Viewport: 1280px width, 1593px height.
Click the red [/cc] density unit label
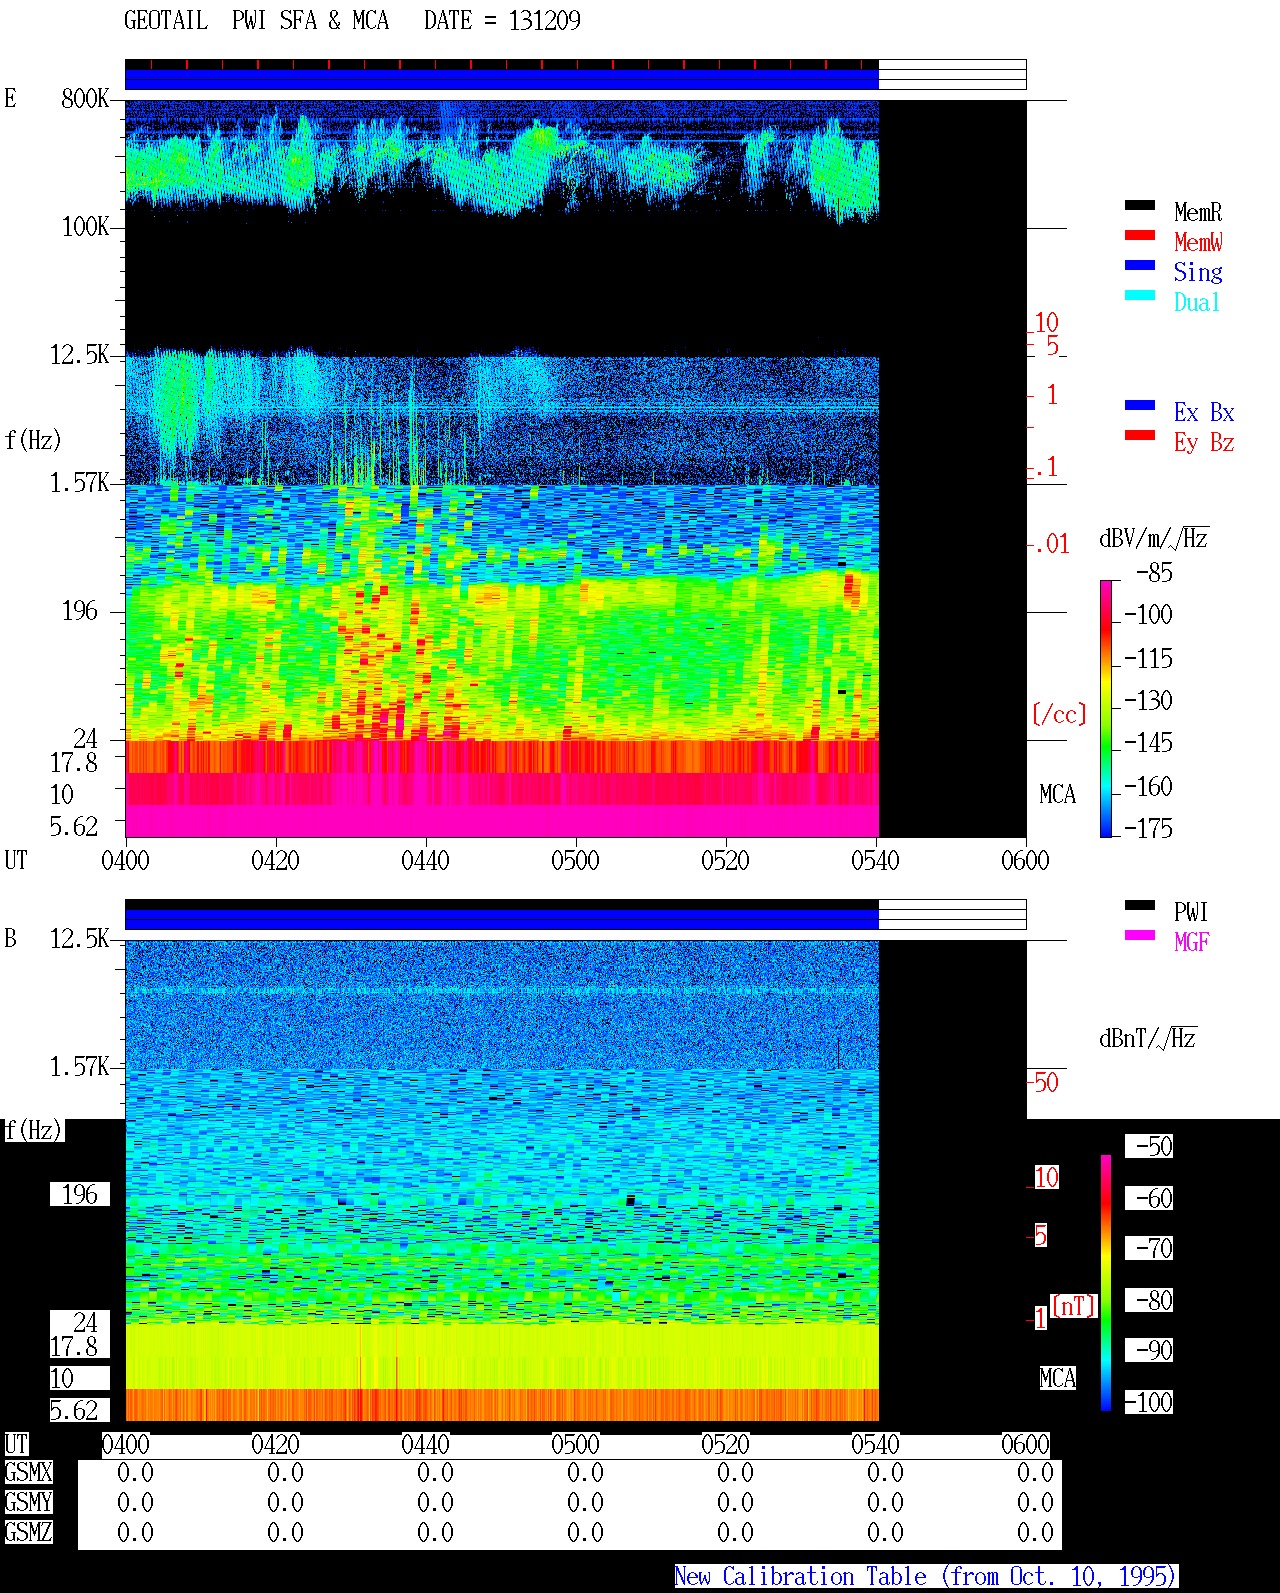[x=1059, y=714]
